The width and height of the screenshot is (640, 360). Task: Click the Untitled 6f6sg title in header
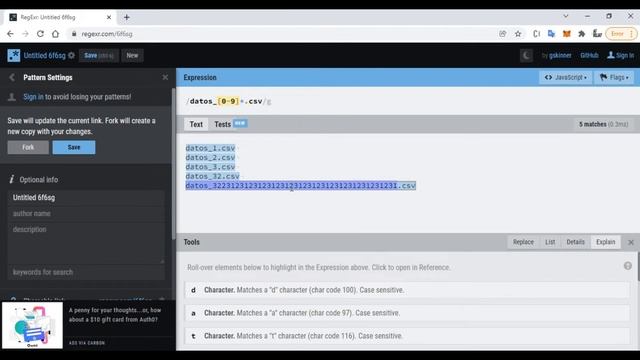[44, 56]
